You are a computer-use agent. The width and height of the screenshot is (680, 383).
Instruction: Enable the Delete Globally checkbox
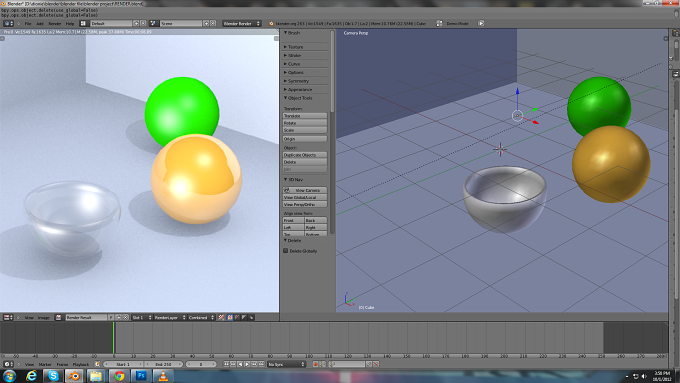point(286,251)
